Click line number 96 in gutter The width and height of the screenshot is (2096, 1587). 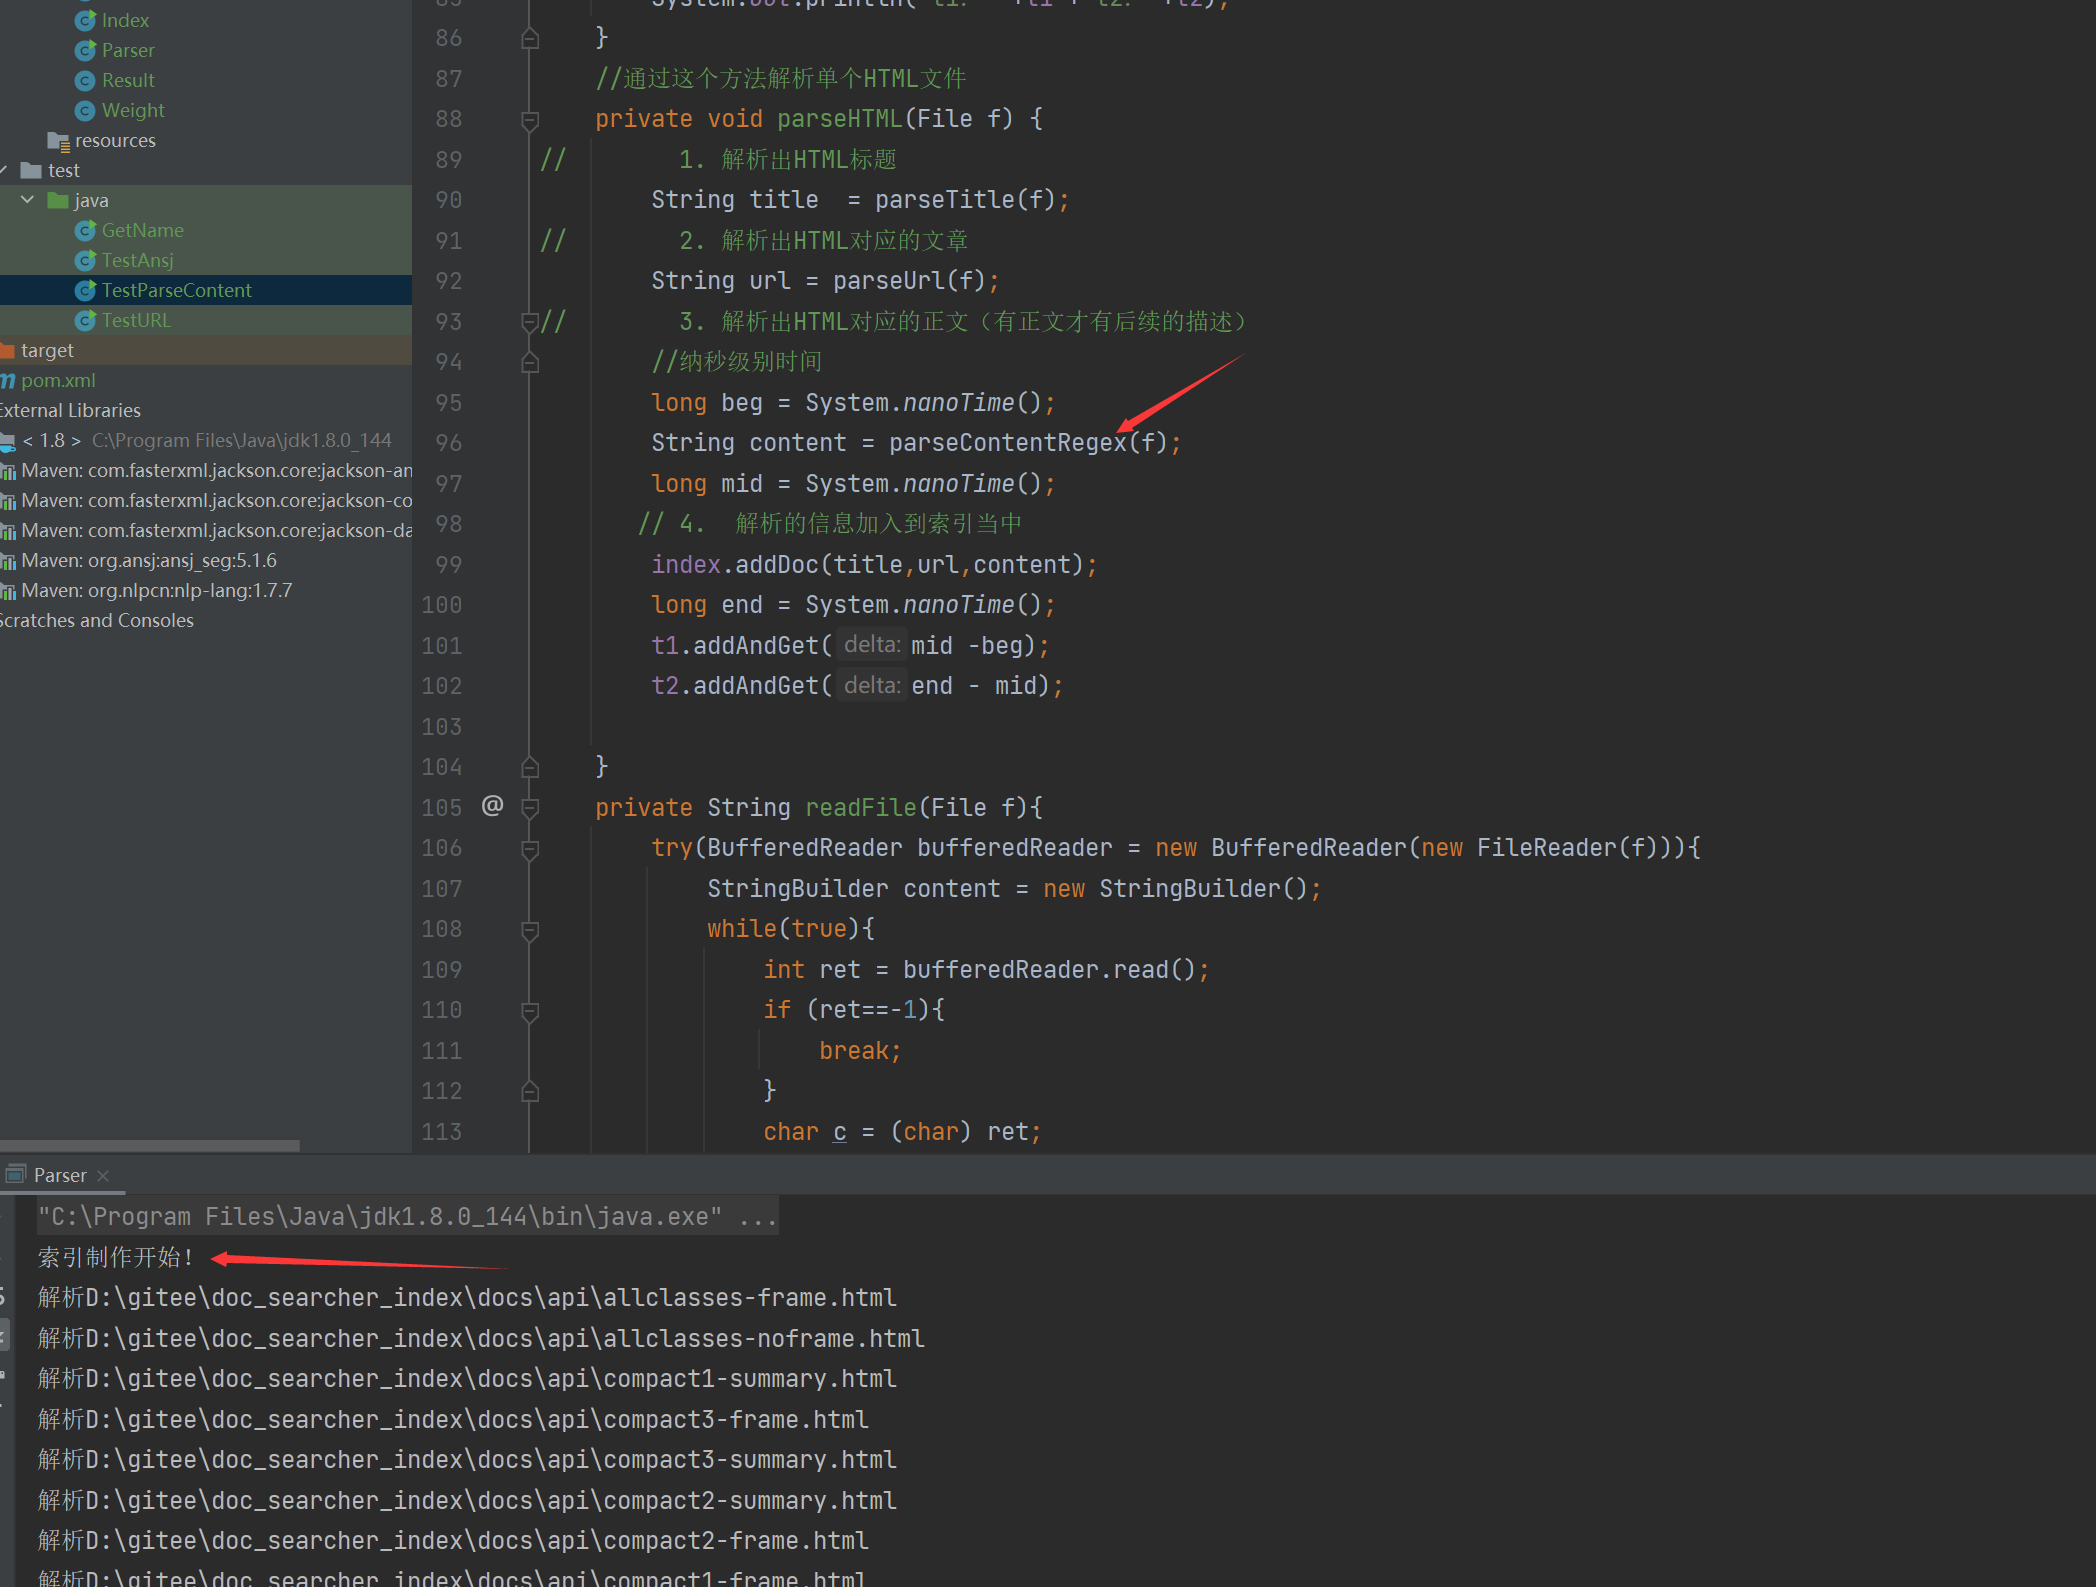[x=448, y=443]
